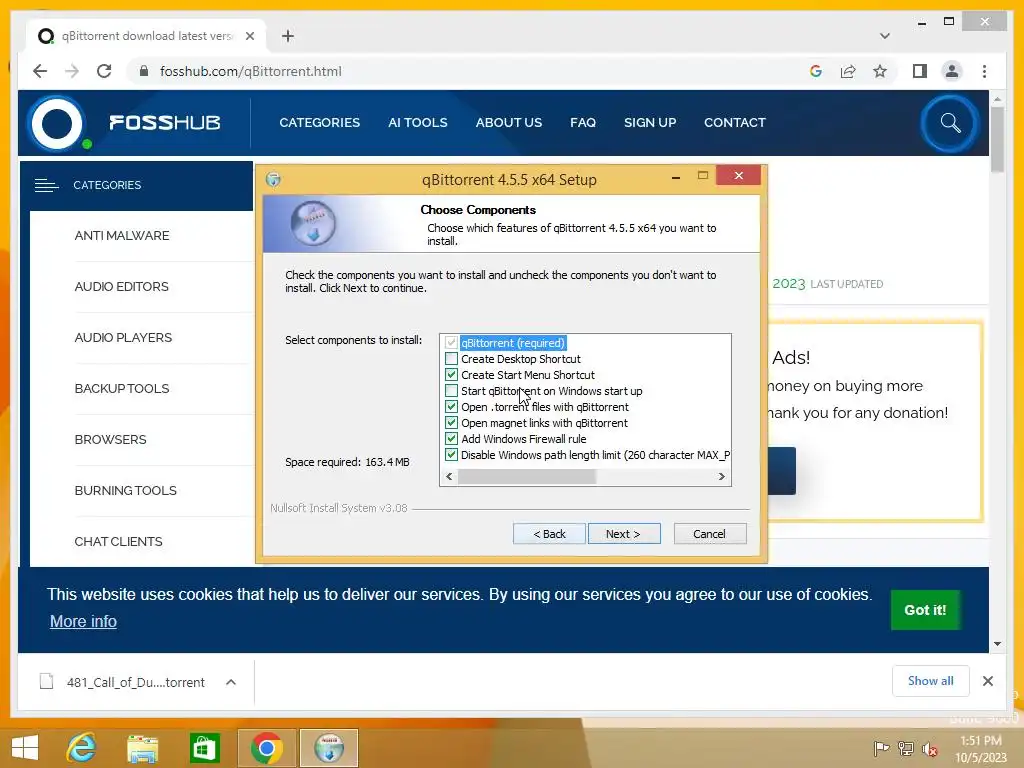Open Chrome three-dot menu
This screenshot has height=768, width=1024.
(x=984, y=71)
